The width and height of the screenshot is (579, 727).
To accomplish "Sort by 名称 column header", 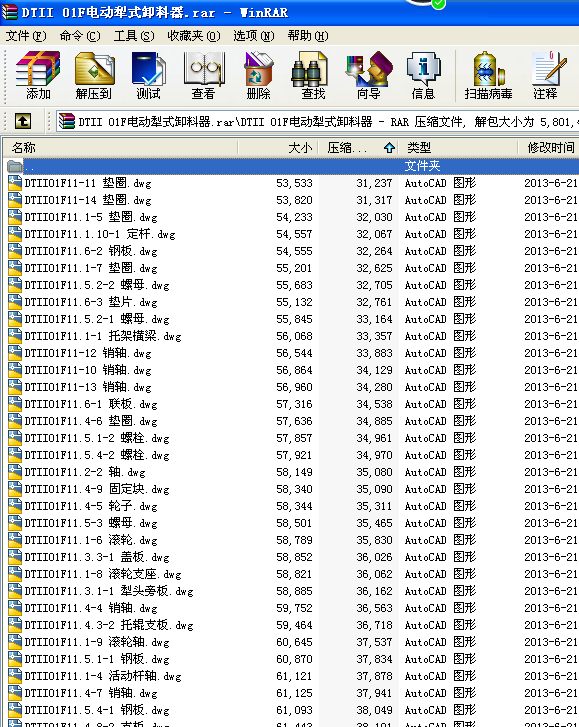I will [x=121, y=148].
